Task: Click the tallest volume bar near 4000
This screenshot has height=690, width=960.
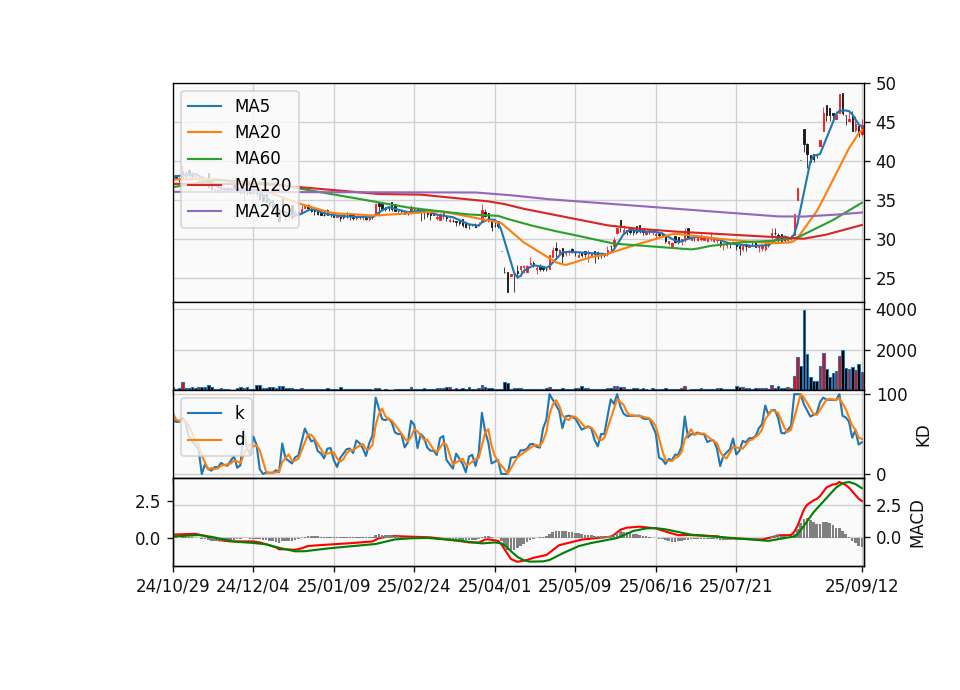Action: click(x=804, y=350)
